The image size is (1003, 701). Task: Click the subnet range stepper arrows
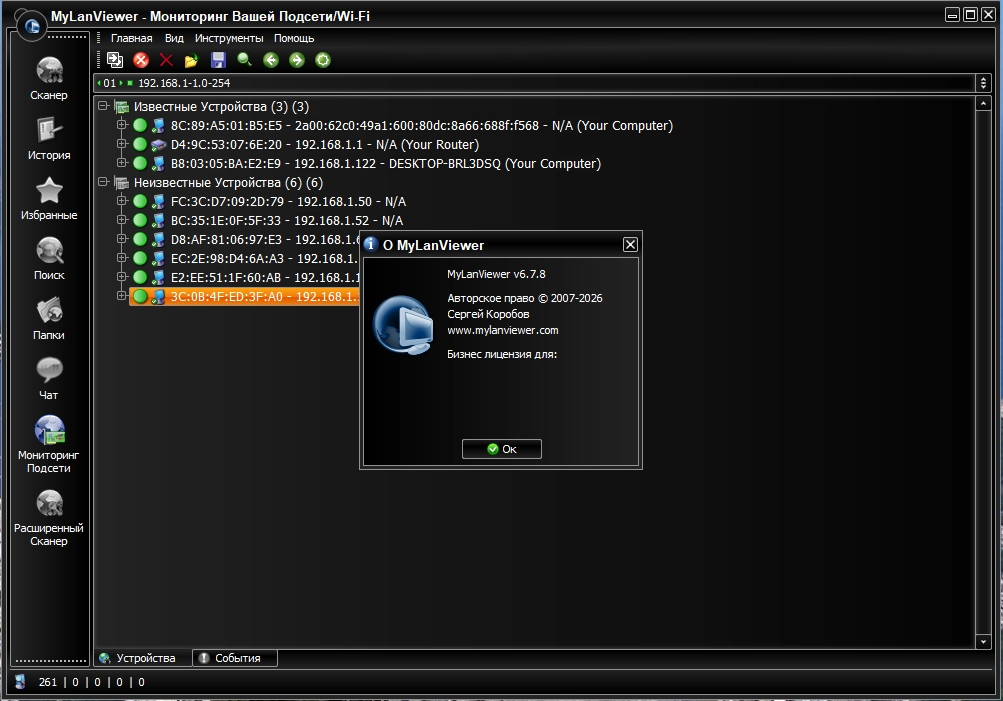tap(983, 83)
